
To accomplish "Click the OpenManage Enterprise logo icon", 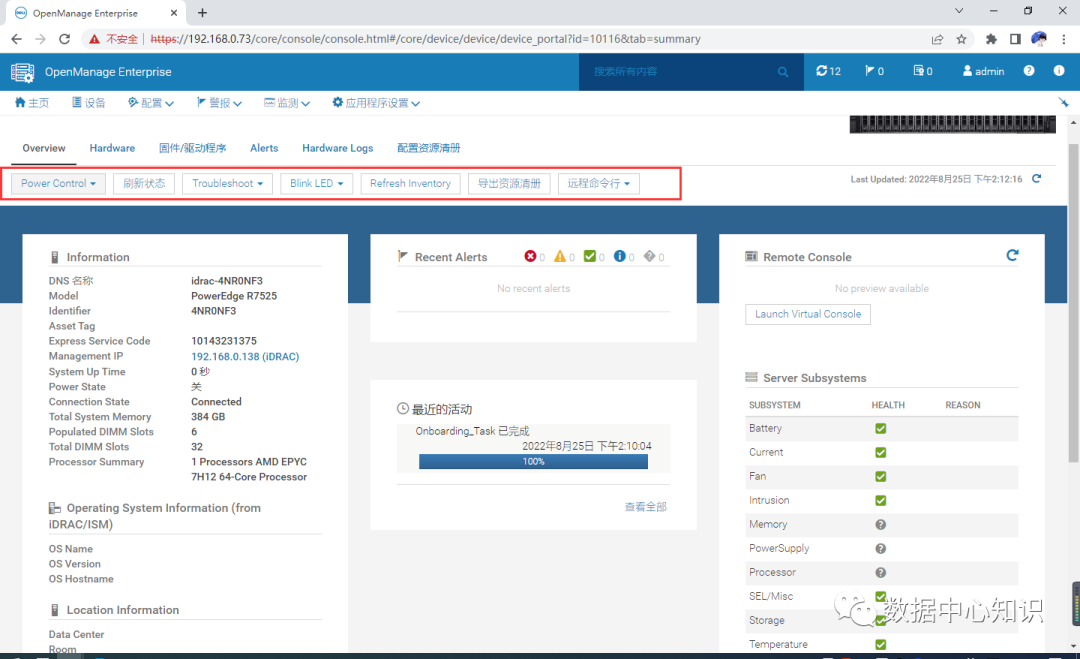I will [22, 72].
